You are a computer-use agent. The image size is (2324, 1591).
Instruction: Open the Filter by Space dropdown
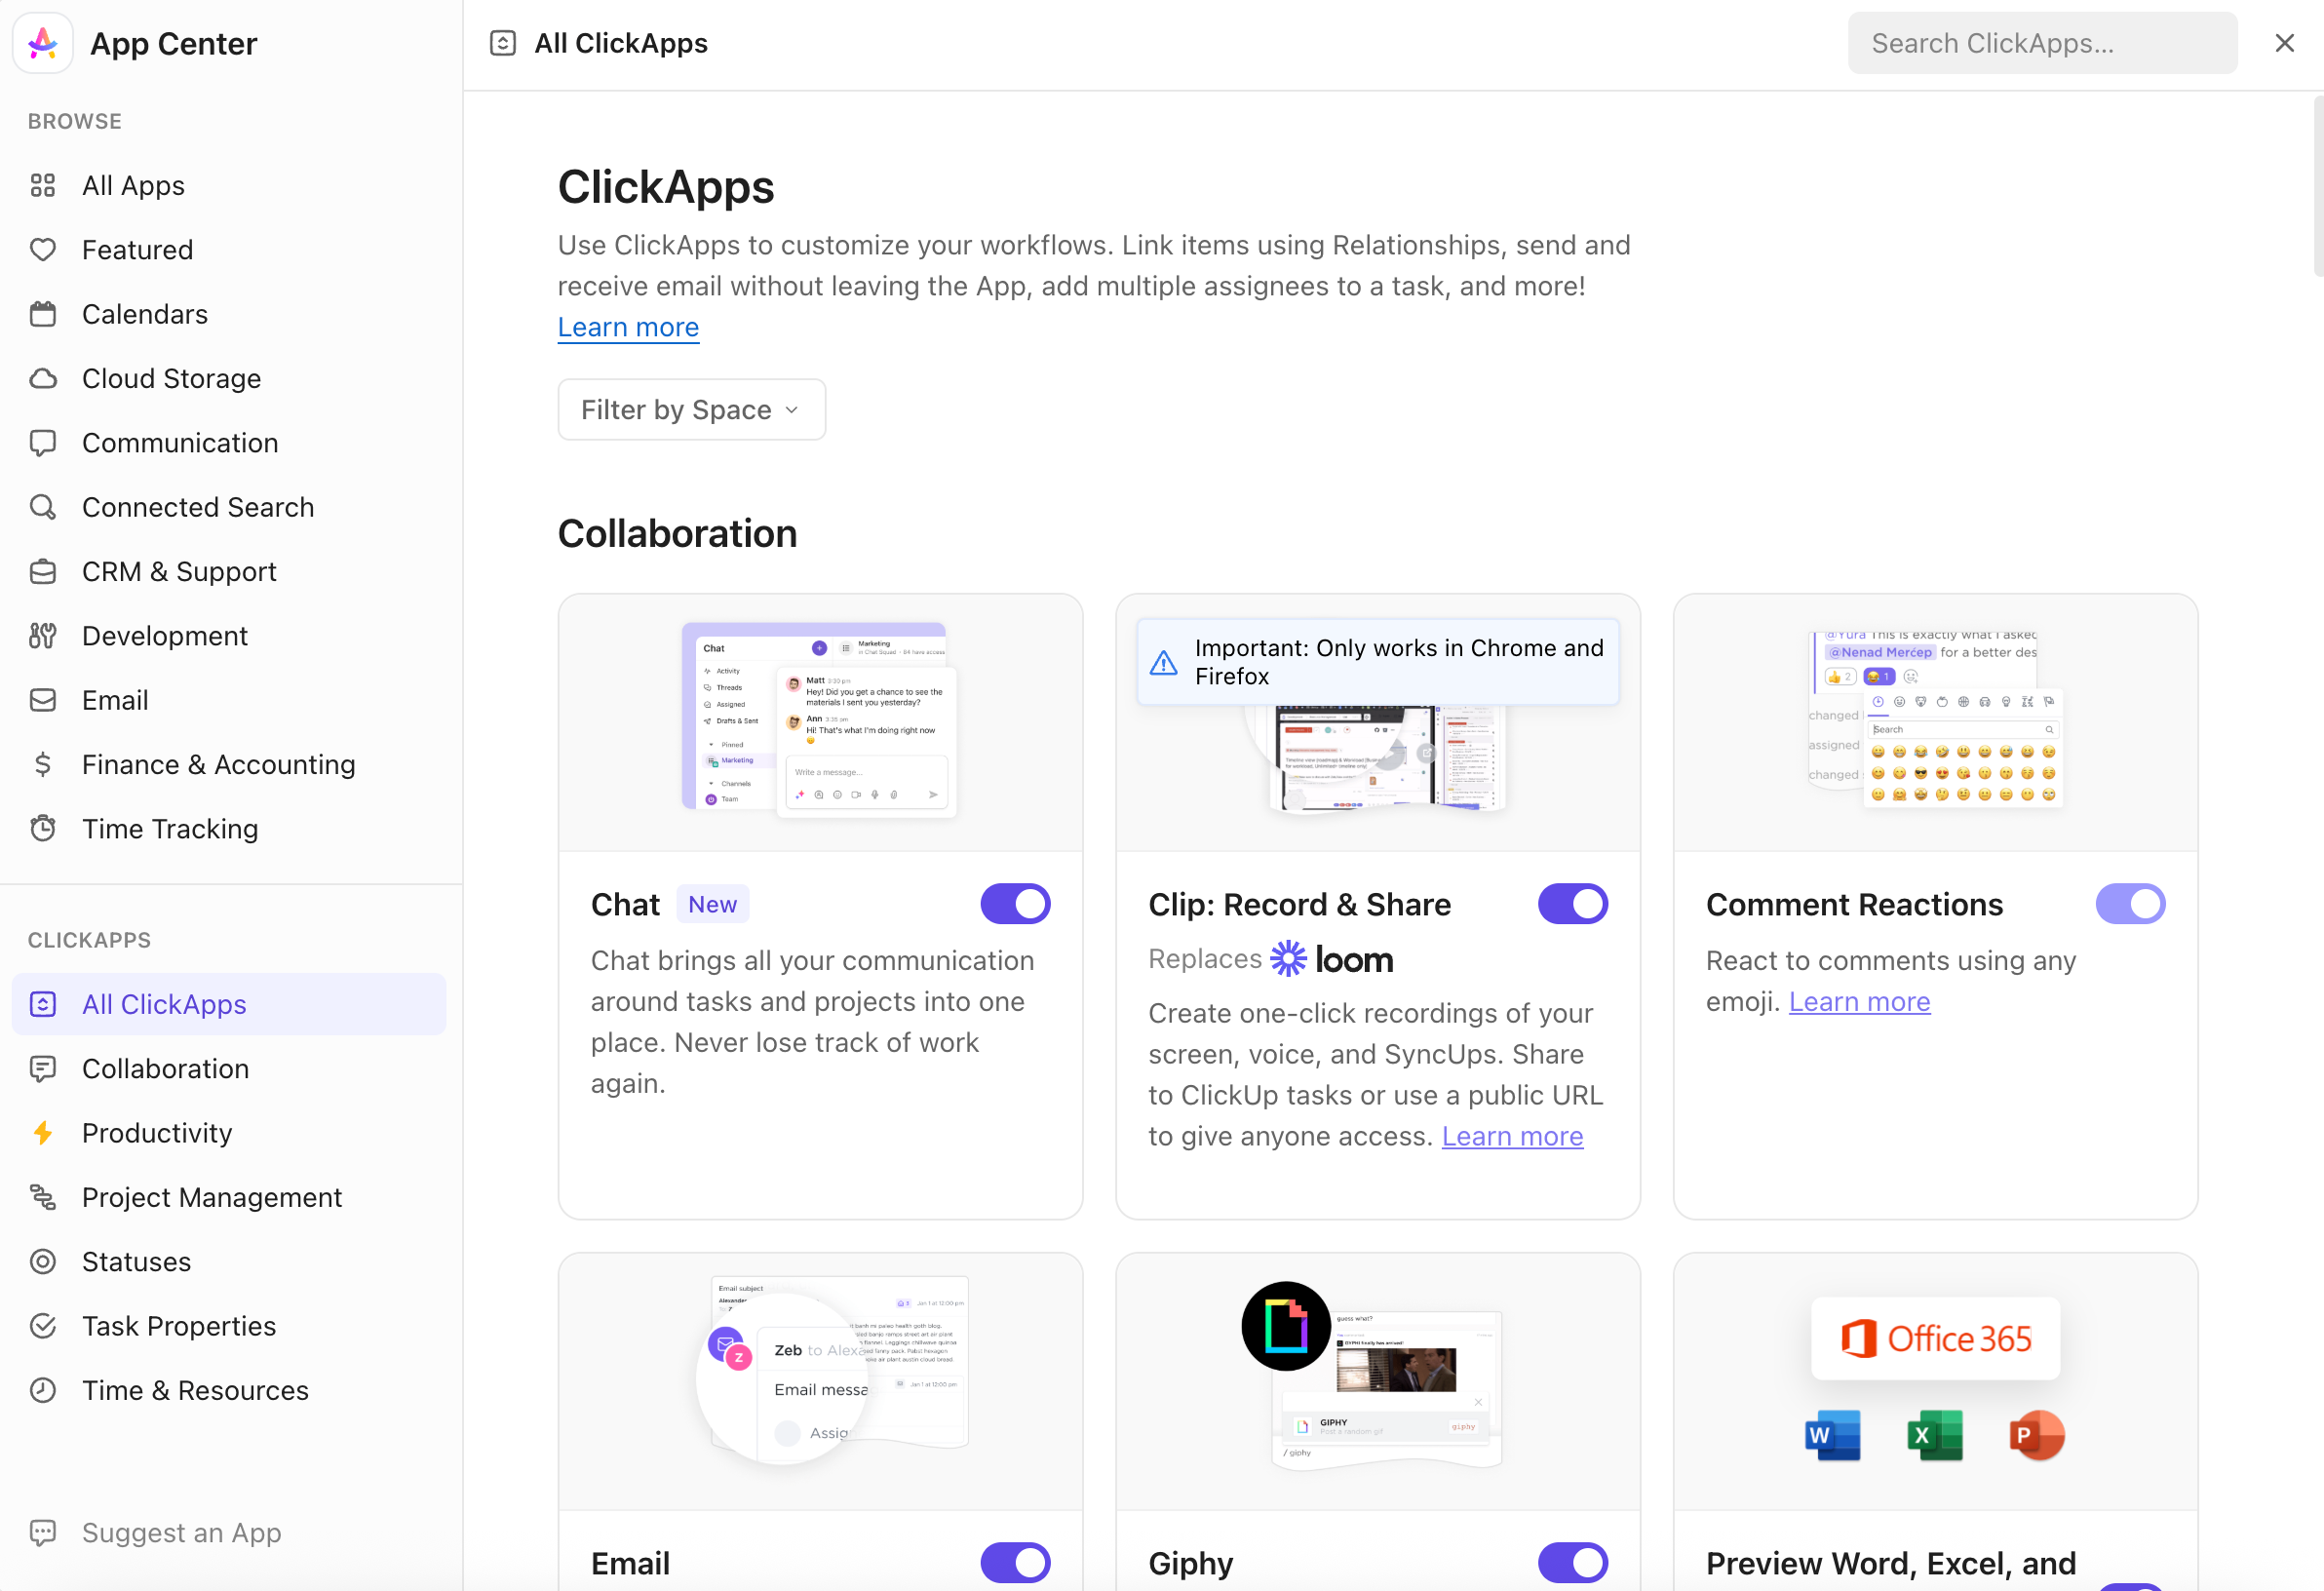coord(691,410)
